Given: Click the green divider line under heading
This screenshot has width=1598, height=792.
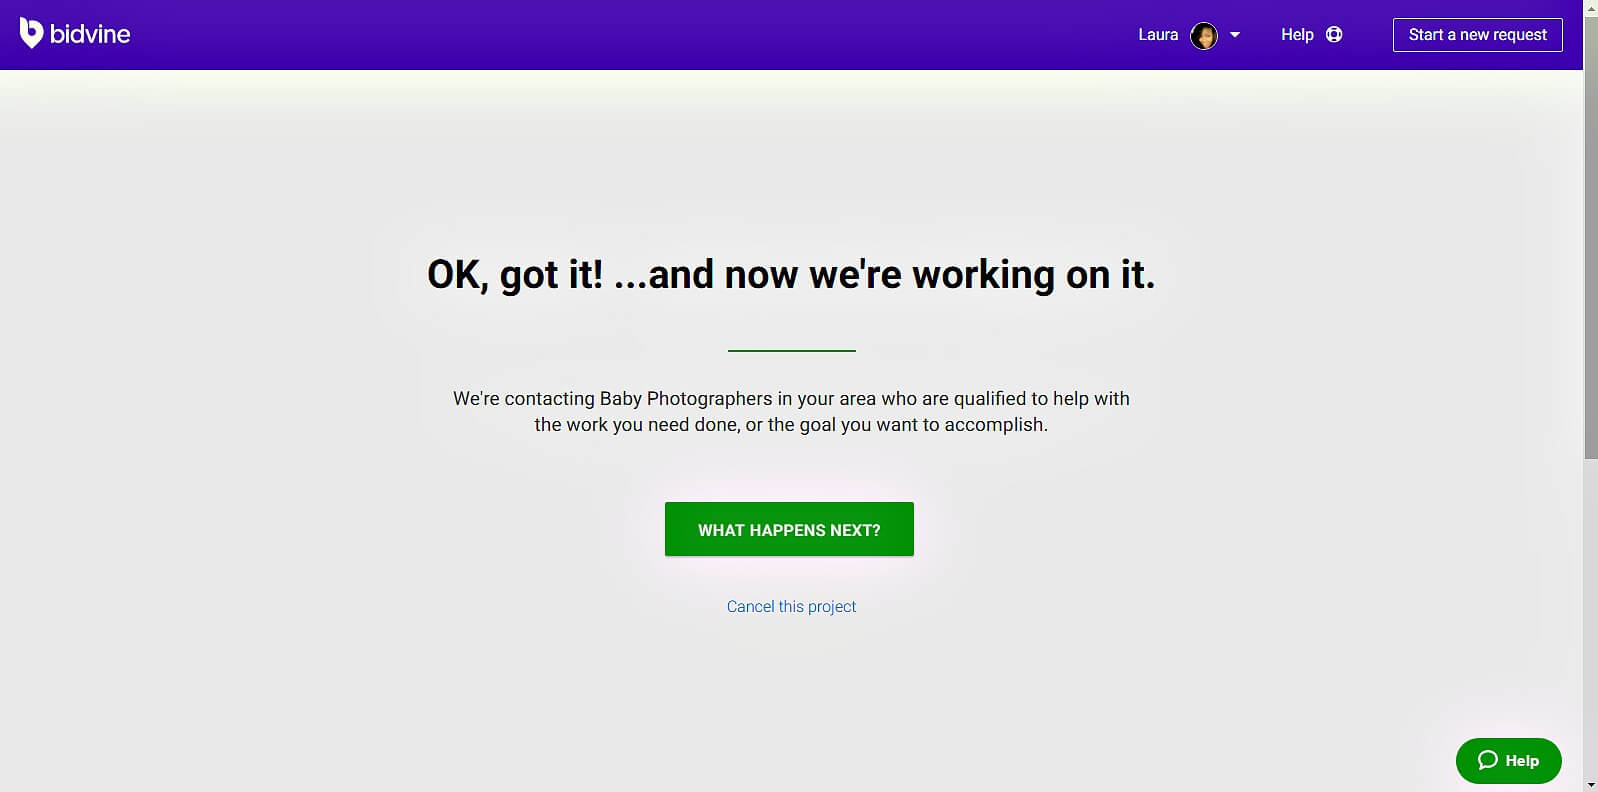Looking at the screenshot, I should (x=792, y=351).
